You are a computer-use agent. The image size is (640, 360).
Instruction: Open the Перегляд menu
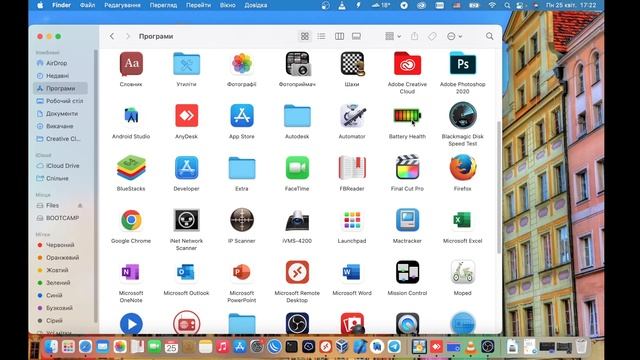163,5
